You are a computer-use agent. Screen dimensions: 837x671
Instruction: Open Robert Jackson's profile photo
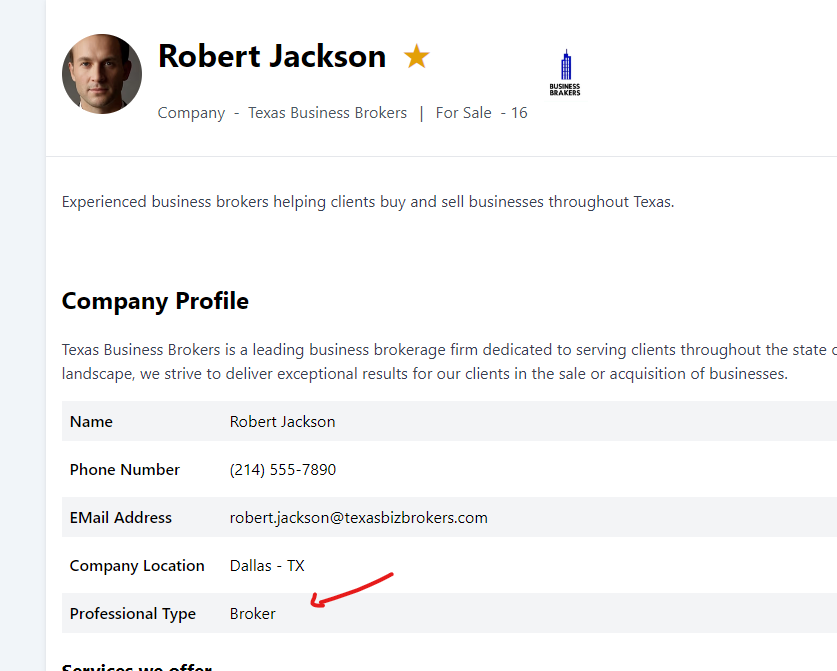pos(102,74)
